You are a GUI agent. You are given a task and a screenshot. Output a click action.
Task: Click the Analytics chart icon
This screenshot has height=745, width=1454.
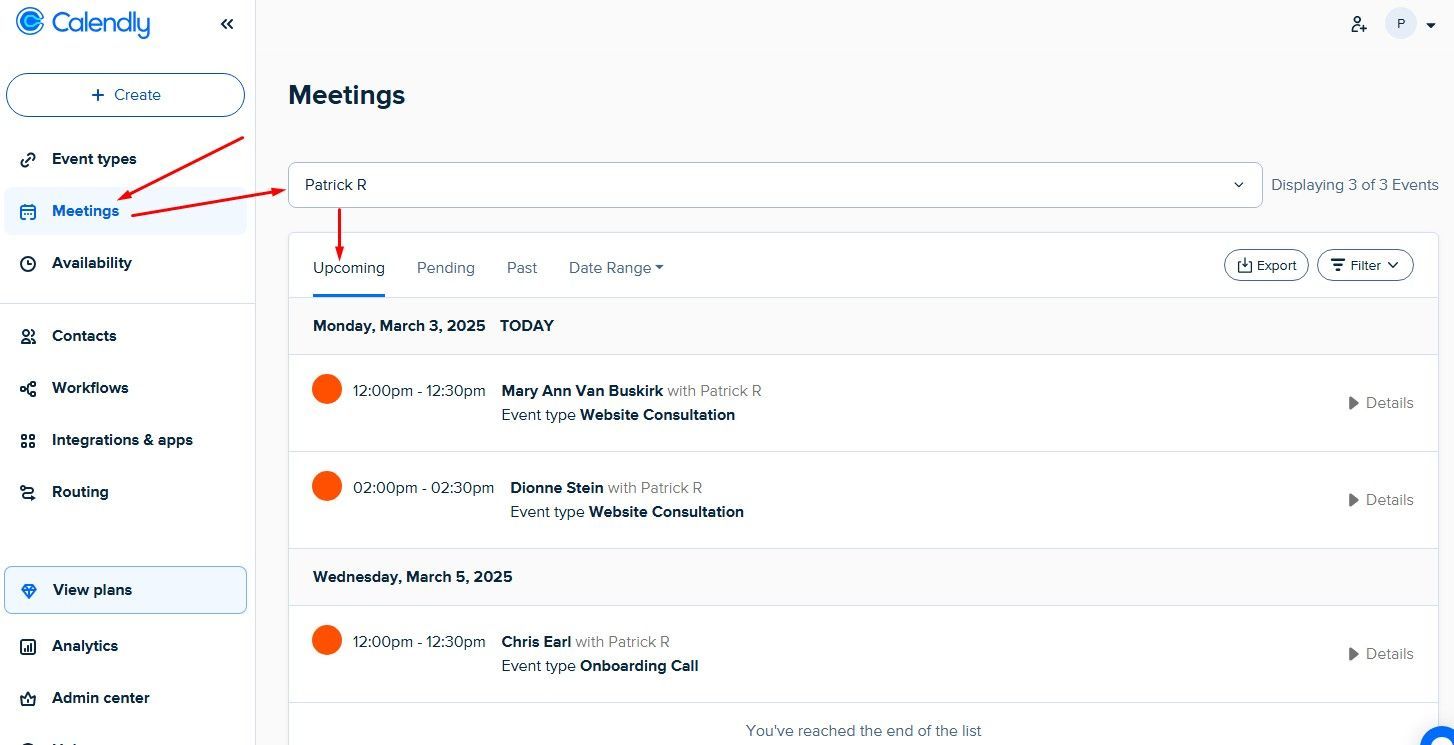point(28,647)
